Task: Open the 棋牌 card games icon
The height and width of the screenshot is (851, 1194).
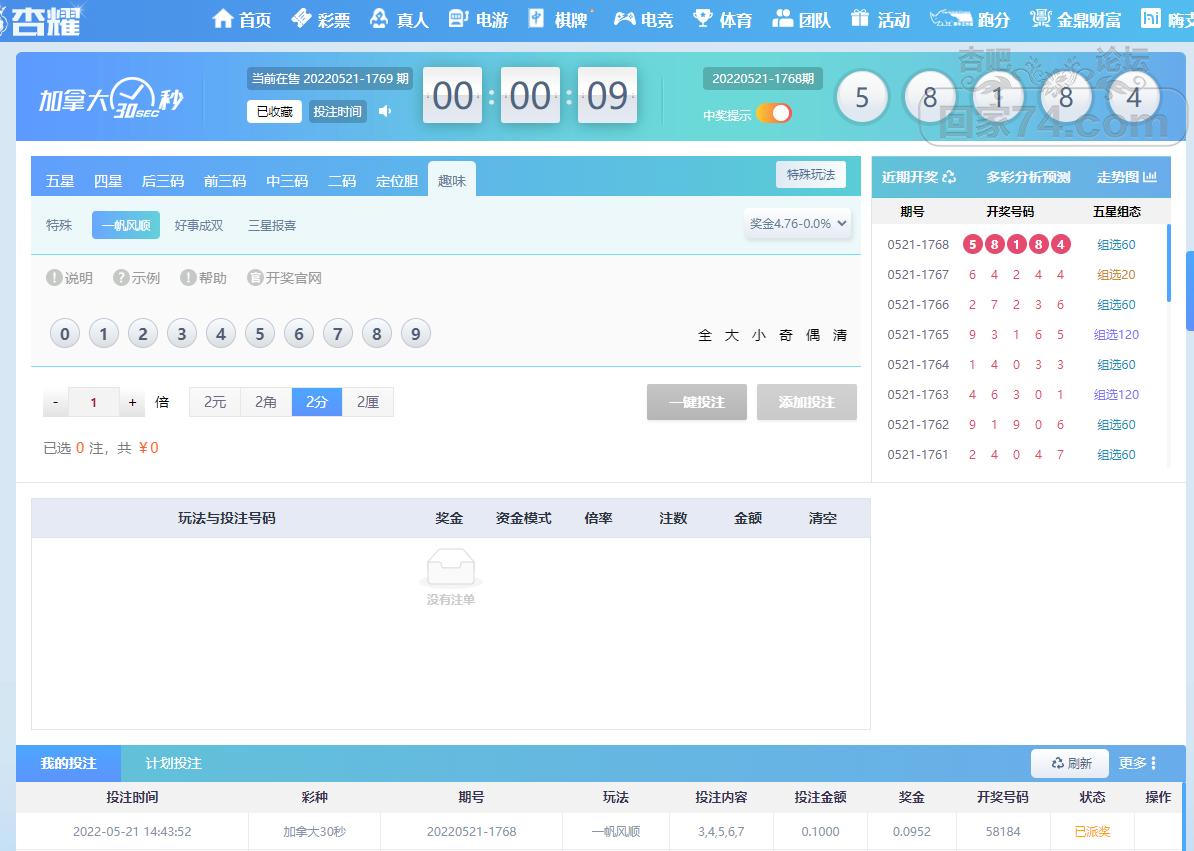Action: point(537,18)
